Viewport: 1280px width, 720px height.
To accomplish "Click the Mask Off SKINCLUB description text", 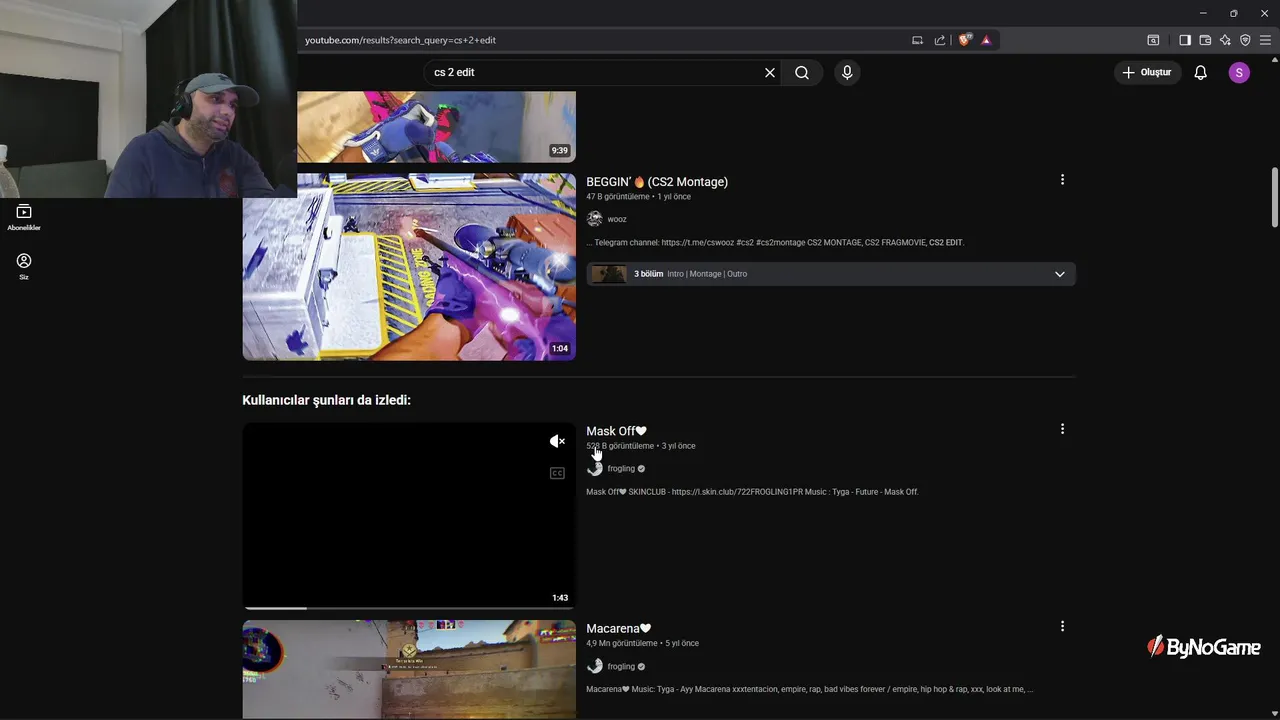I will (752, 492).
